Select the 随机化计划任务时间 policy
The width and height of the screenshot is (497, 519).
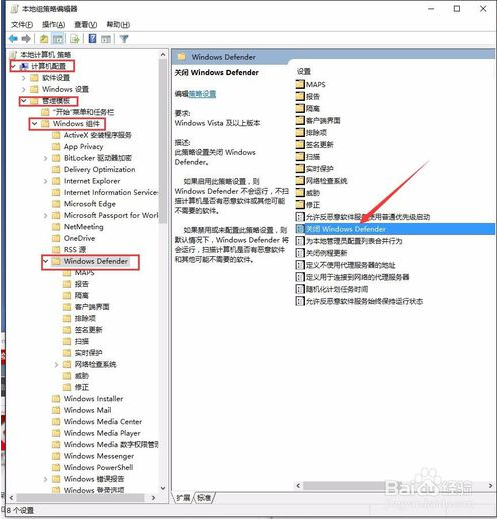pyautogui.click(x=332, y=289)
